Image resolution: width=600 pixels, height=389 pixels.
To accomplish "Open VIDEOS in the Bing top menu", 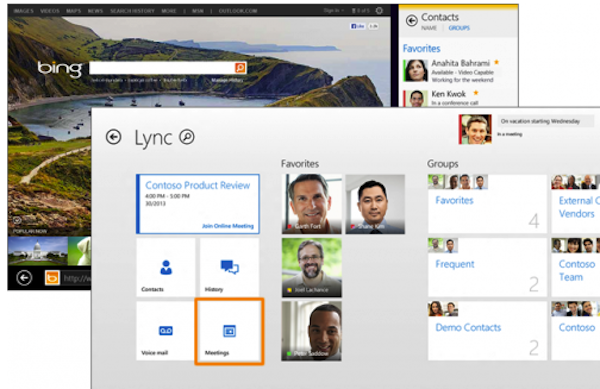I will [50, 11].
